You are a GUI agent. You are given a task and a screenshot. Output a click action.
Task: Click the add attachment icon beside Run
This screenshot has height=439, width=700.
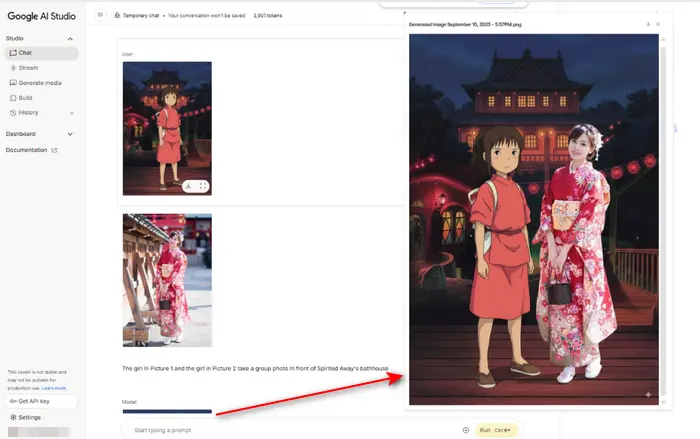click(x=466, y=430)
